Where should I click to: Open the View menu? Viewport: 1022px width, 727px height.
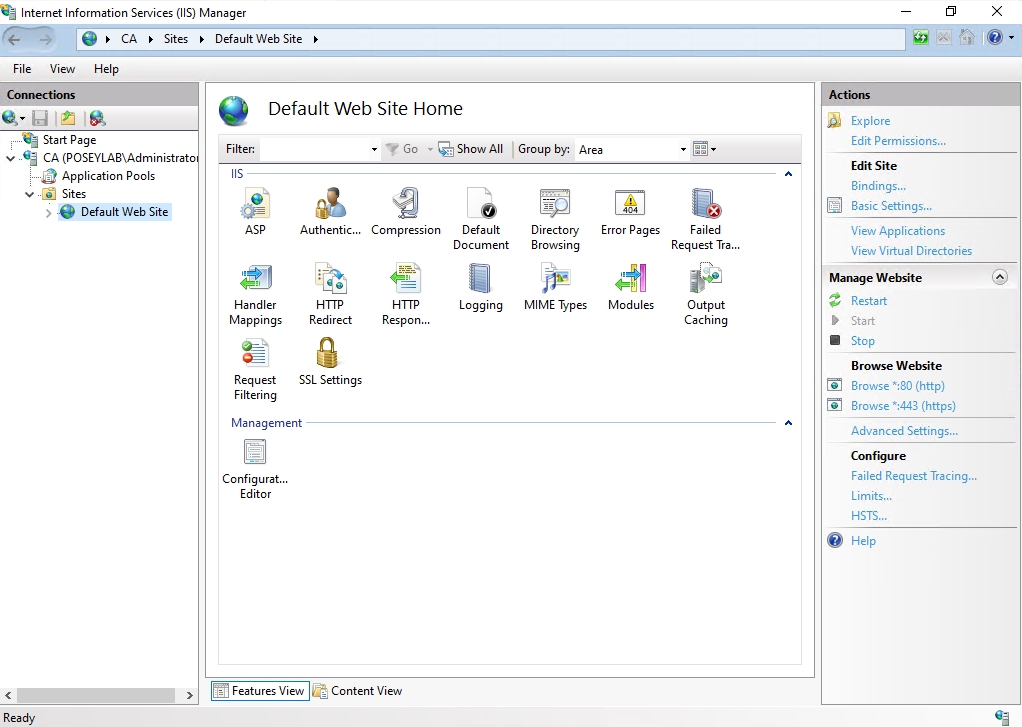tap(62, 69)
